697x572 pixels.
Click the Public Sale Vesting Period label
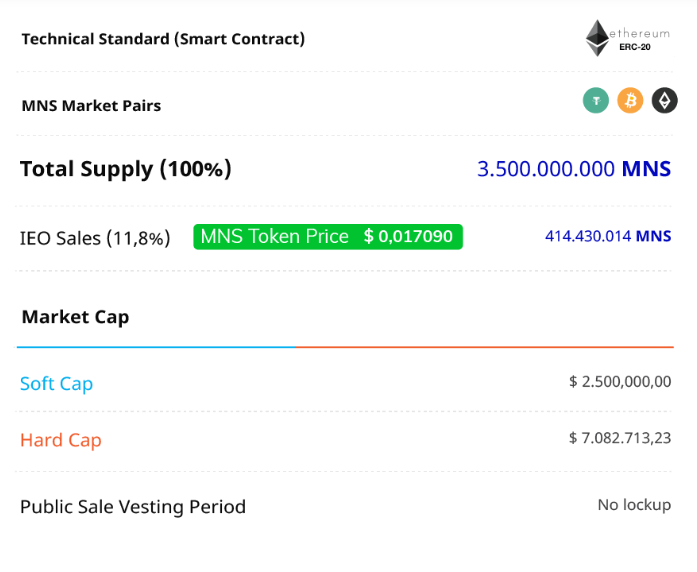(133, 507)
